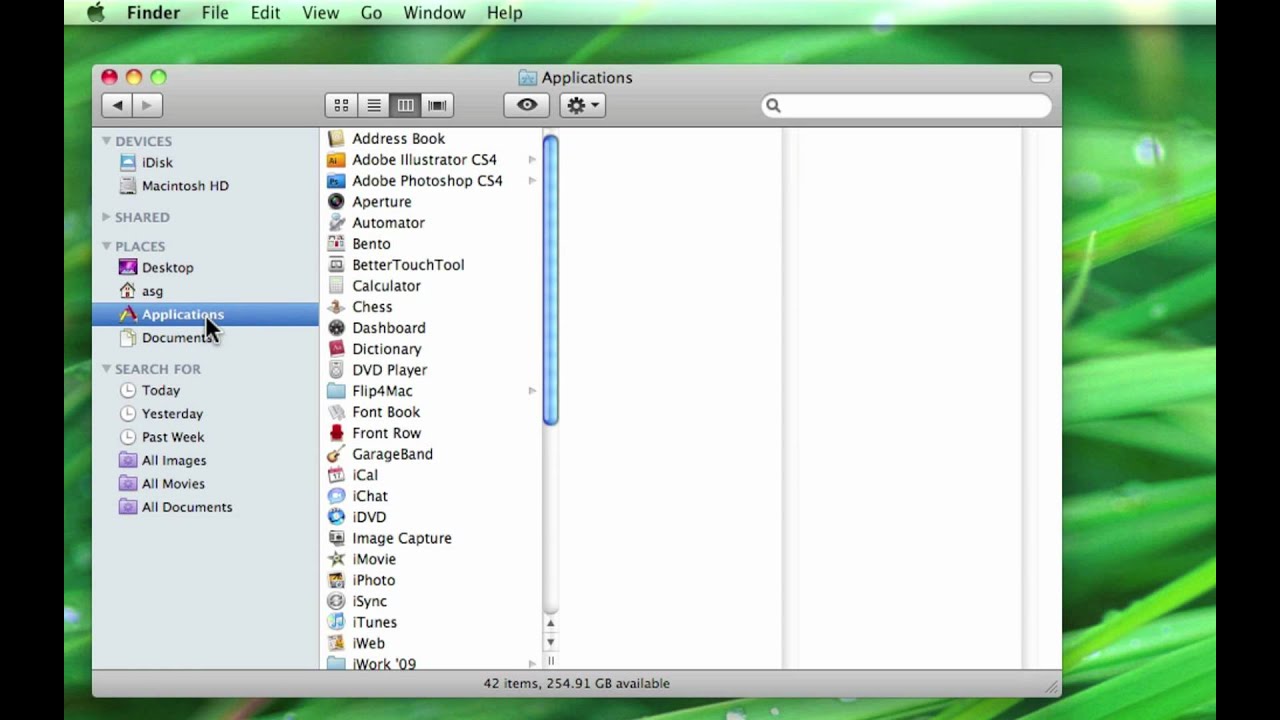1280x720 pixels.
Task: Switch to list view
Action: [373, 105]
